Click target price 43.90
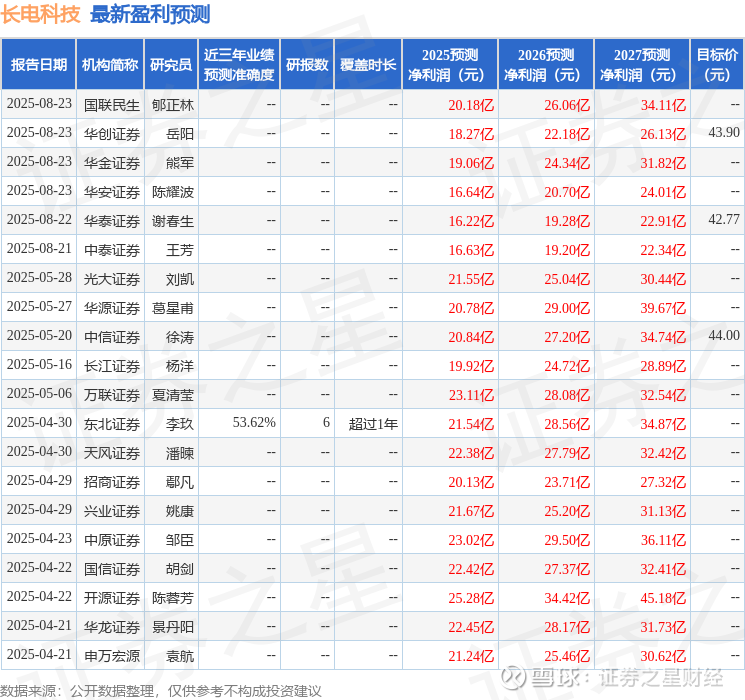This screenshot has width=745, height=700. [x=724, y=132]
